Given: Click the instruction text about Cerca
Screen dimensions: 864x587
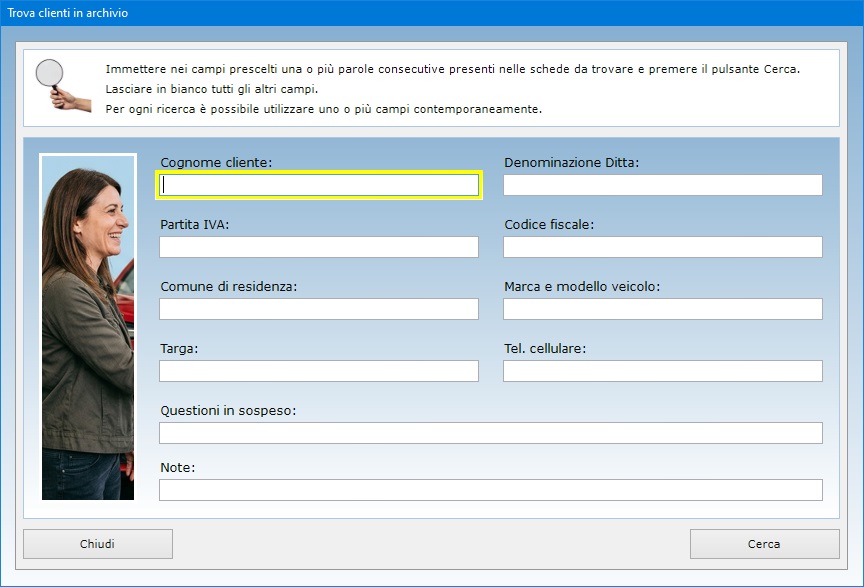Looking at the screenshot, I should [452, 69].
